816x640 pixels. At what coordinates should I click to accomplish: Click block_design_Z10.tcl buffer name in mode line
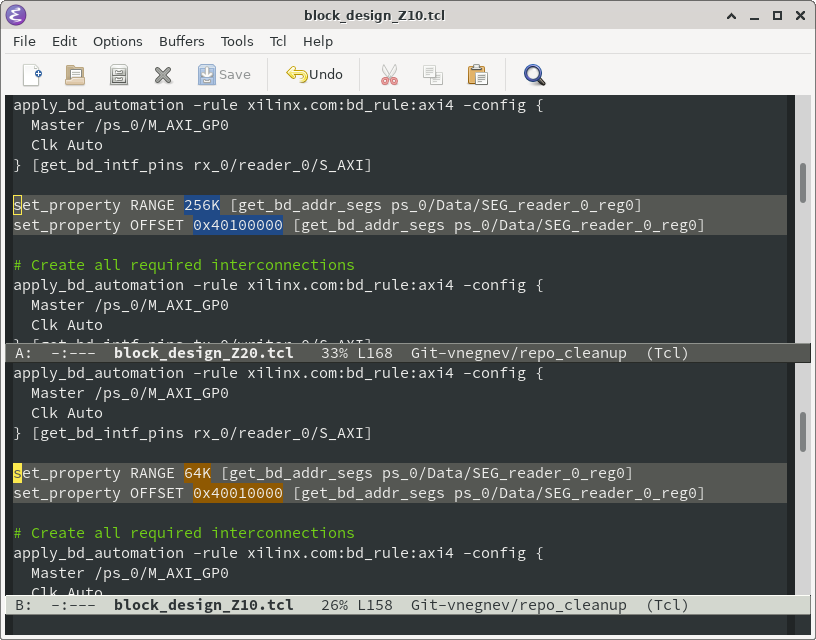203,605
